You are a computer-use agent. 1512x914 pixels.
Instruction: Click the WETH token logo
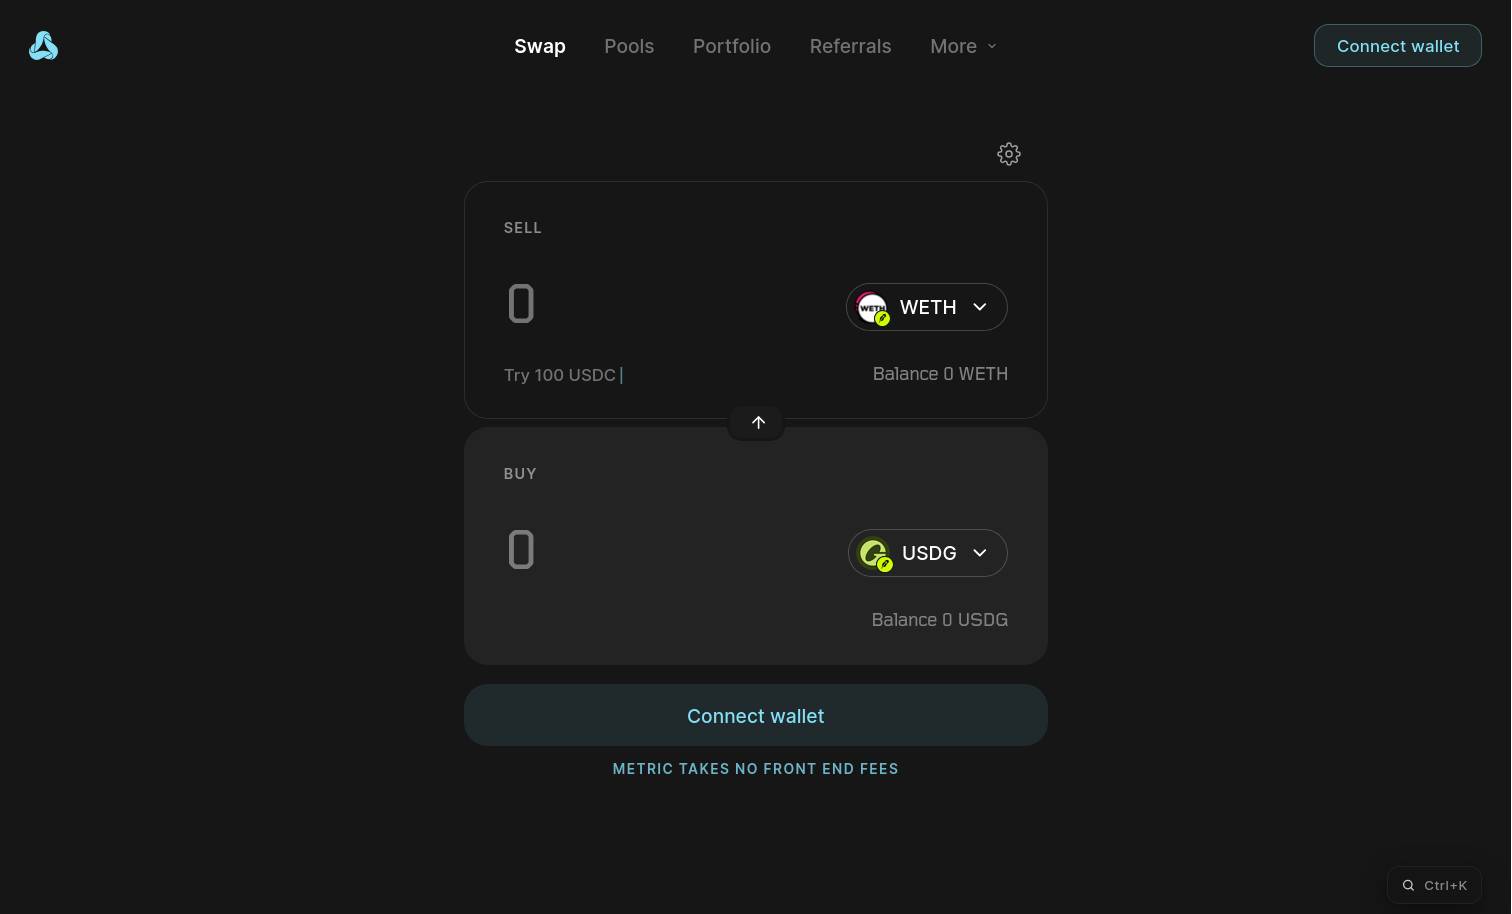[x=873, y=307]
